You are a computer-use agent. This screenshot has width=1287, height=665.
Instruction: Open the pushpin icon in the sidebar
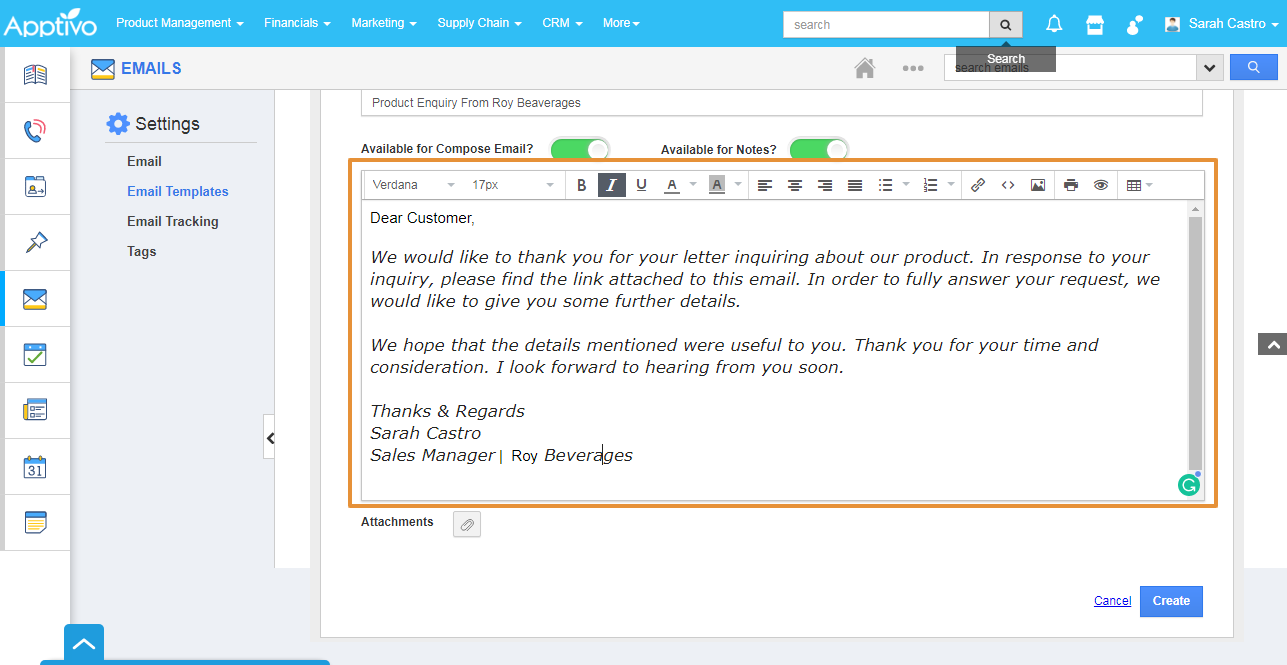pos(36,243)
